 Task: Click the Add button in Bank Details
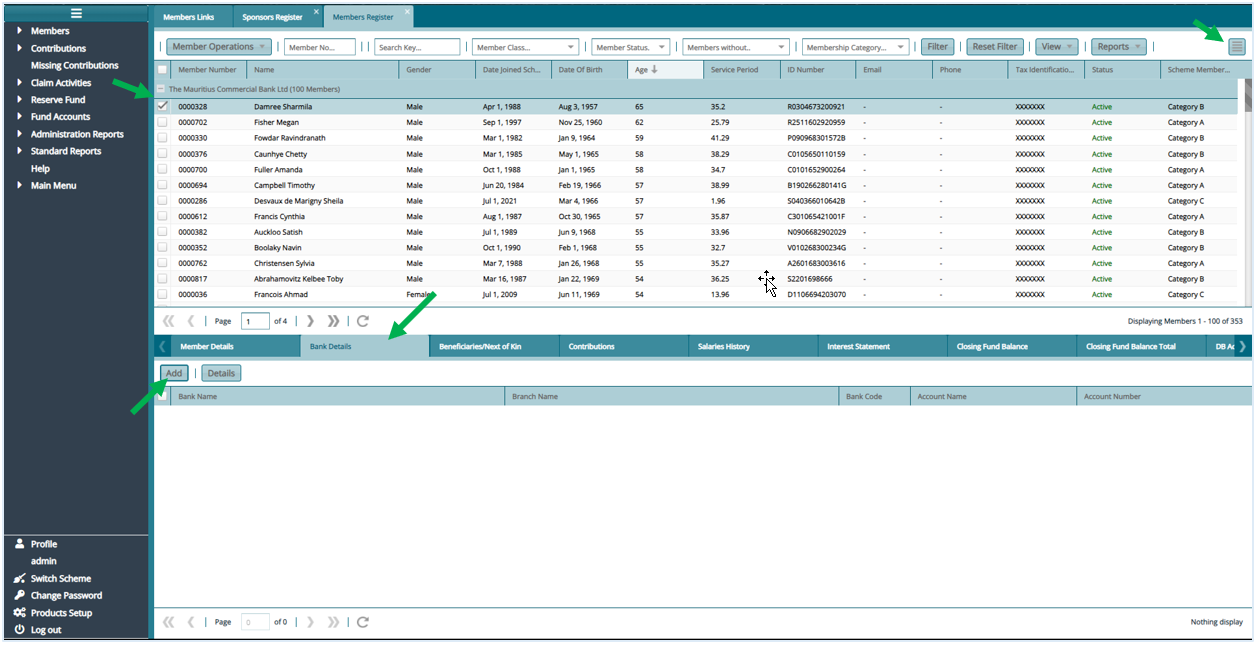coord(173,372)
